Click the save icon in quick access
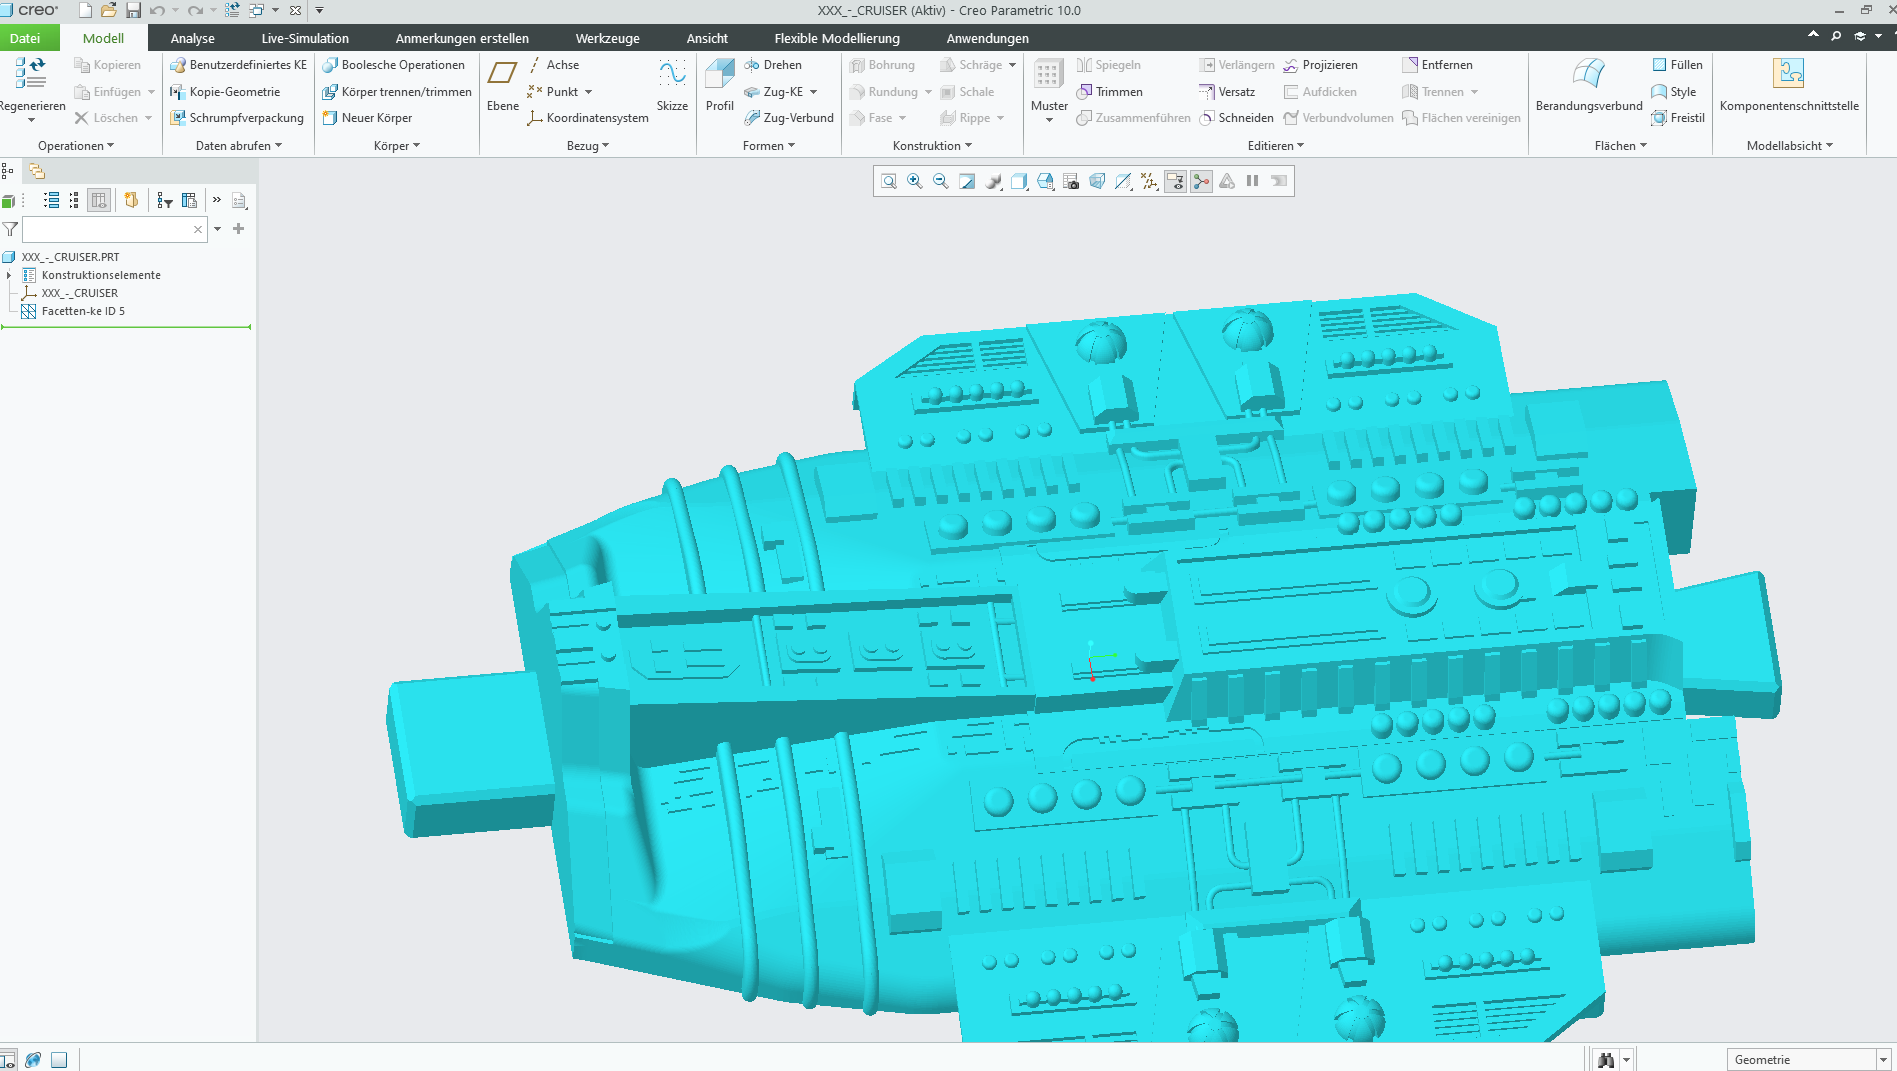The width and height of the screenshot is (1897, 1071). click(x=133, y=10)
